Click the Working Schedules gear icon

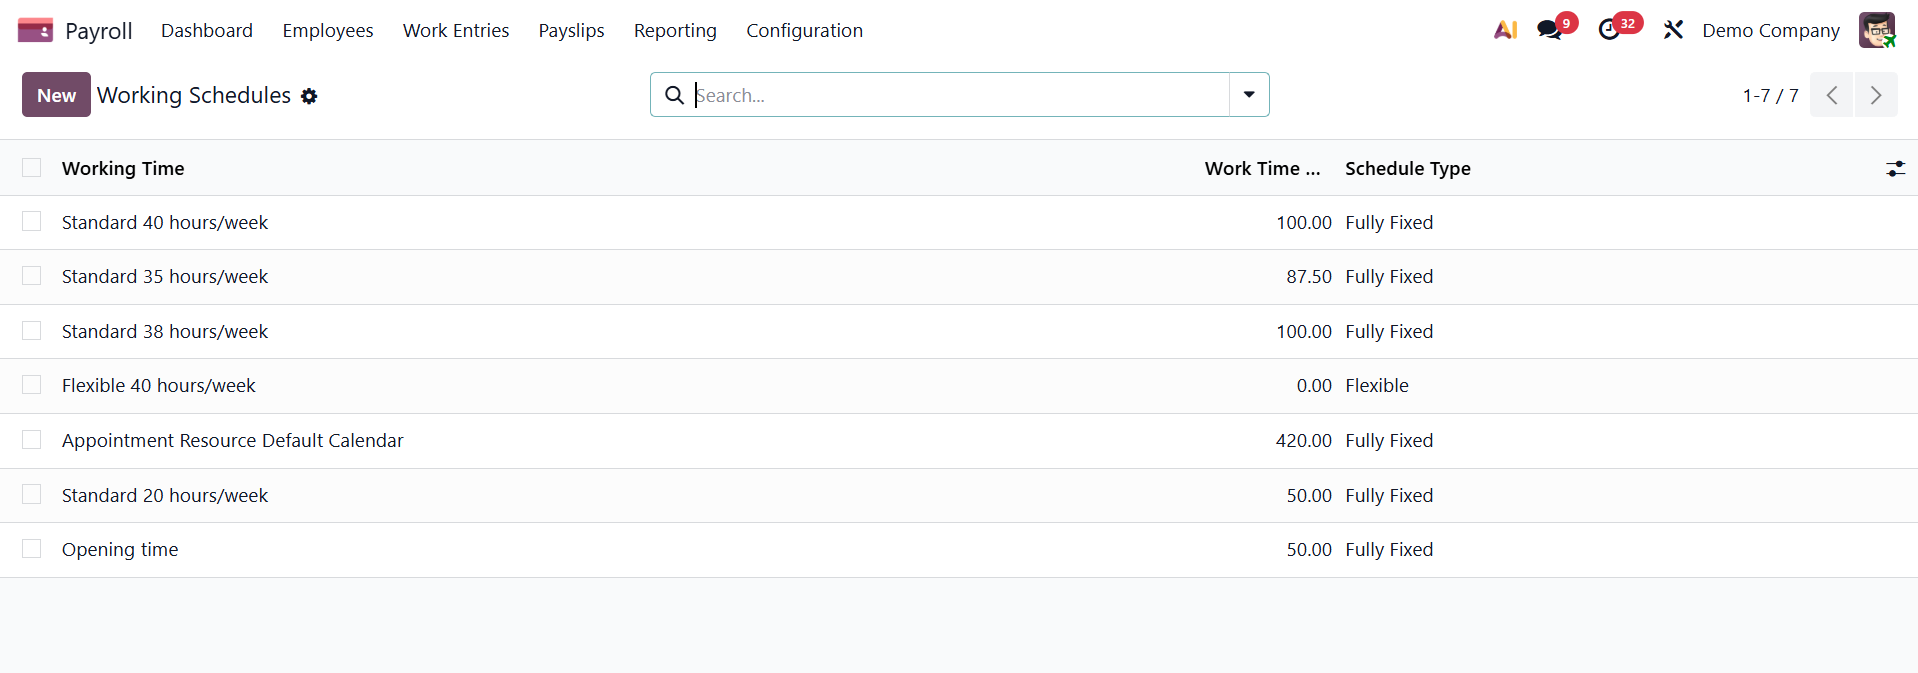click(309, 96)
